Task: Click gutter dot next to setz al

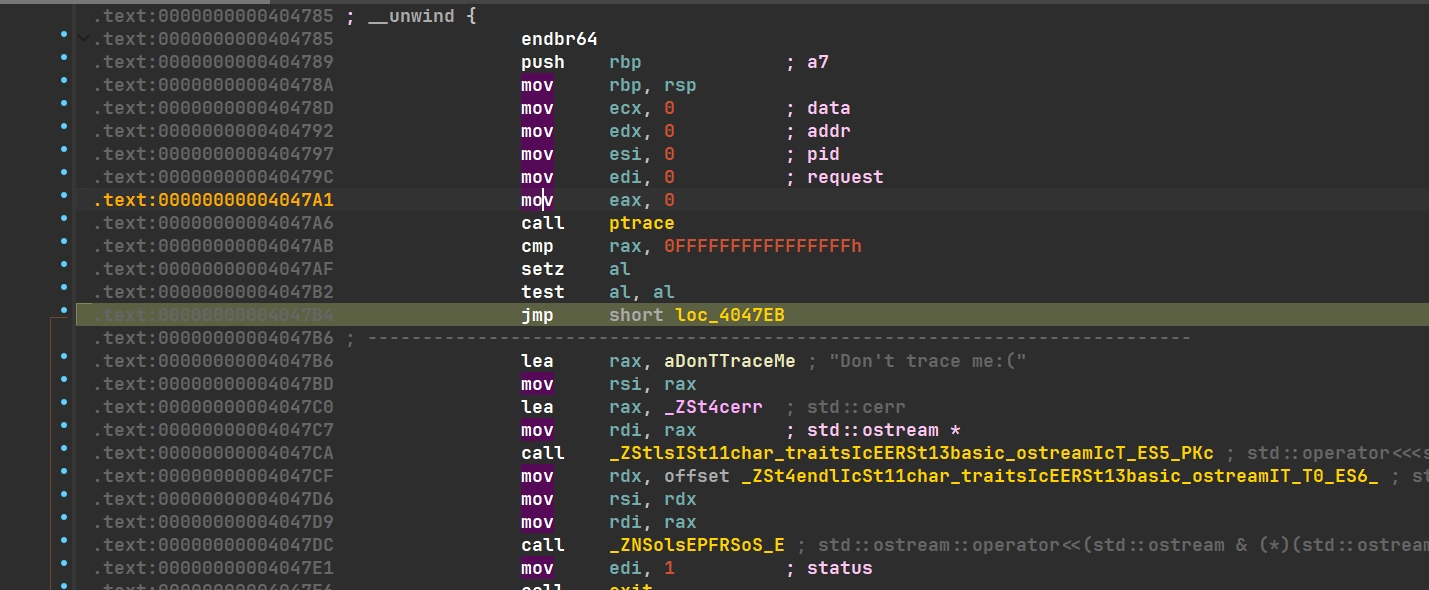Action: 64,265
